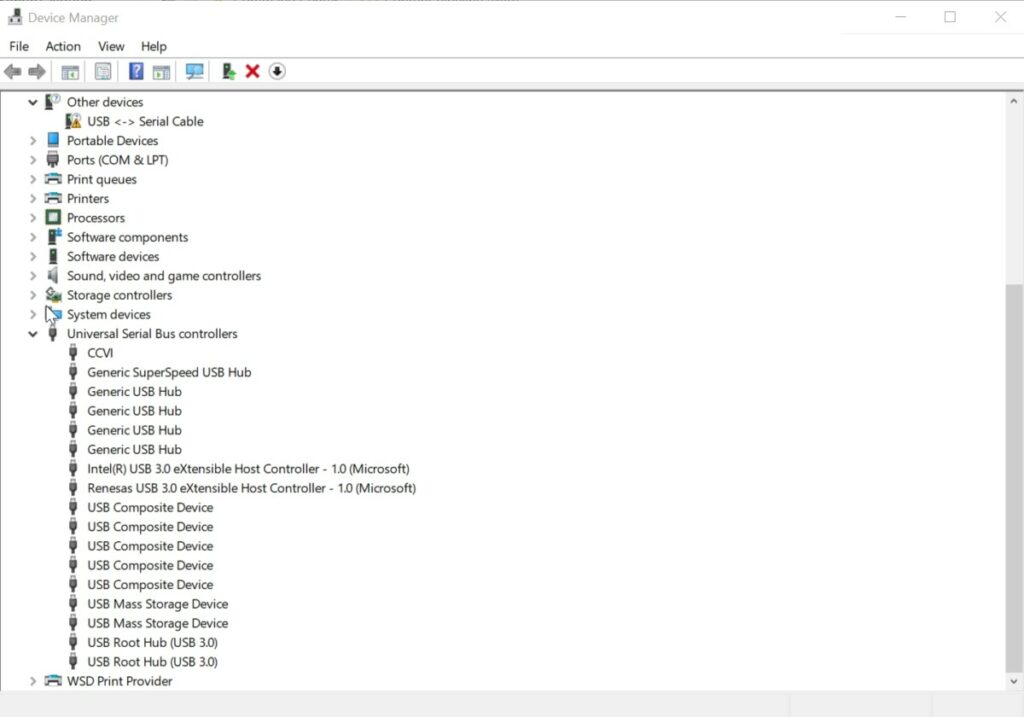Click the Update device driver toolbar icon
This screenshot has width=1024, height=717.
[x=228, y=71]
